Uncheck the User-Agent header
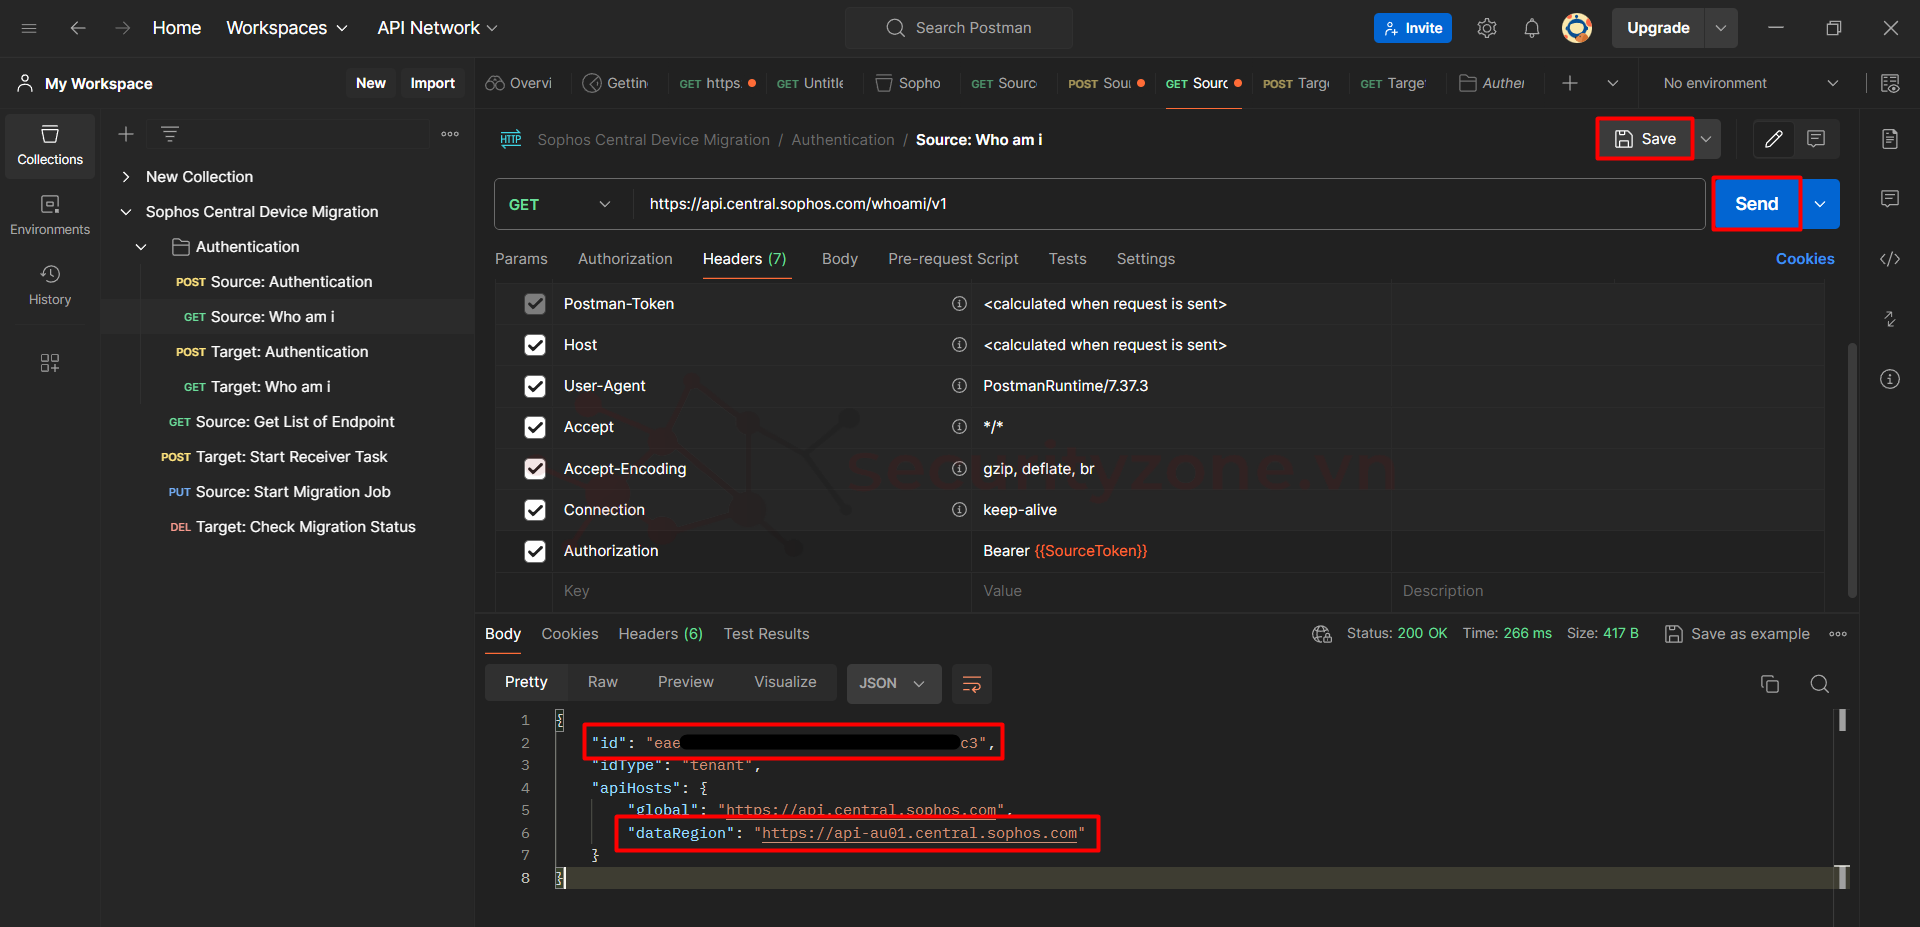 (x=535, y=386)
